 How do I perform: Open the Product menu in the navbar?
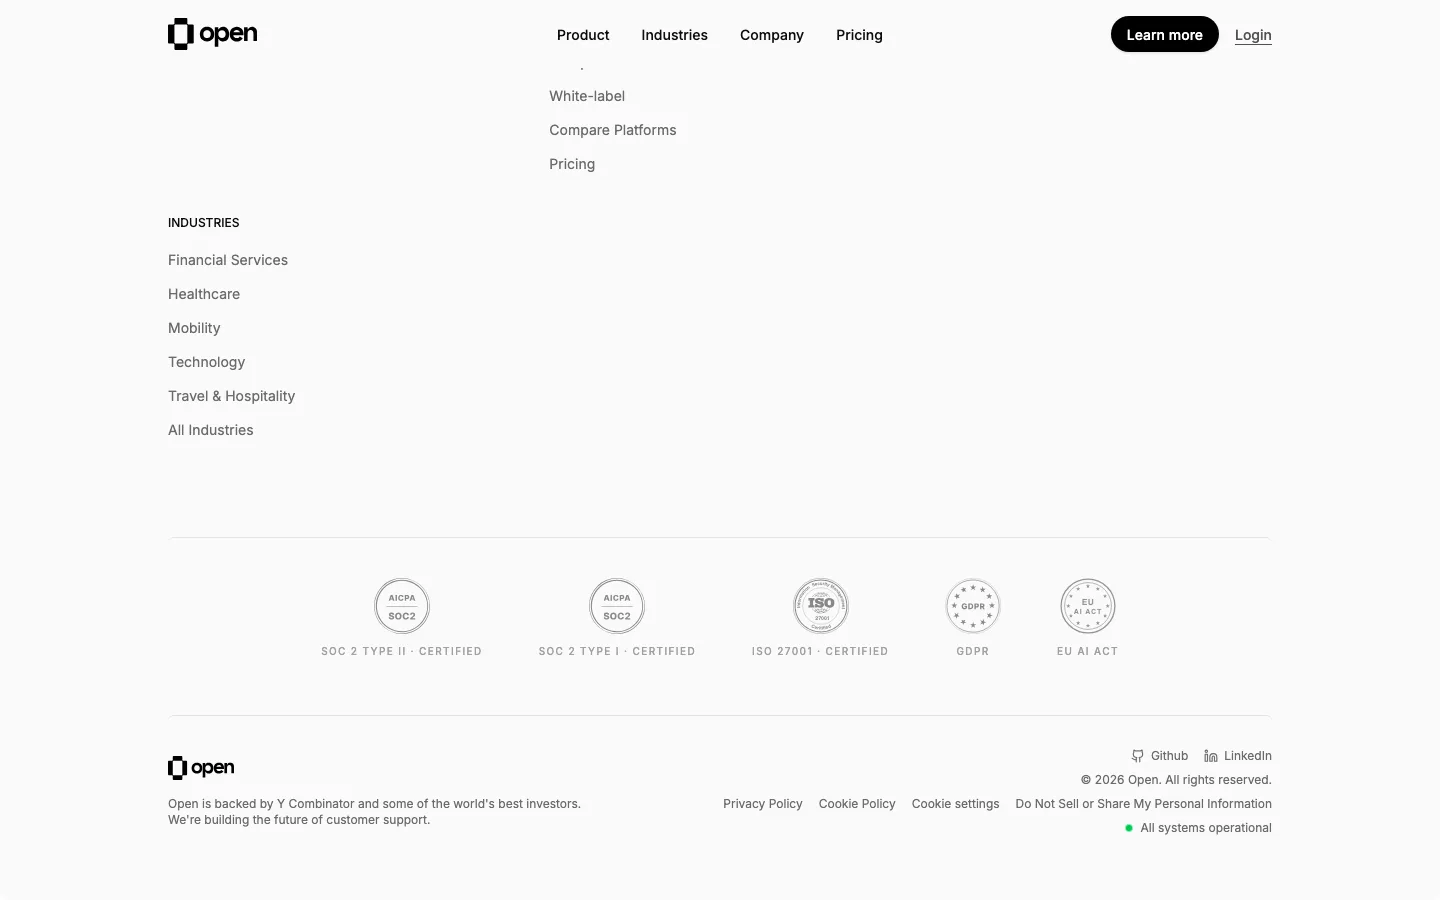583,35
